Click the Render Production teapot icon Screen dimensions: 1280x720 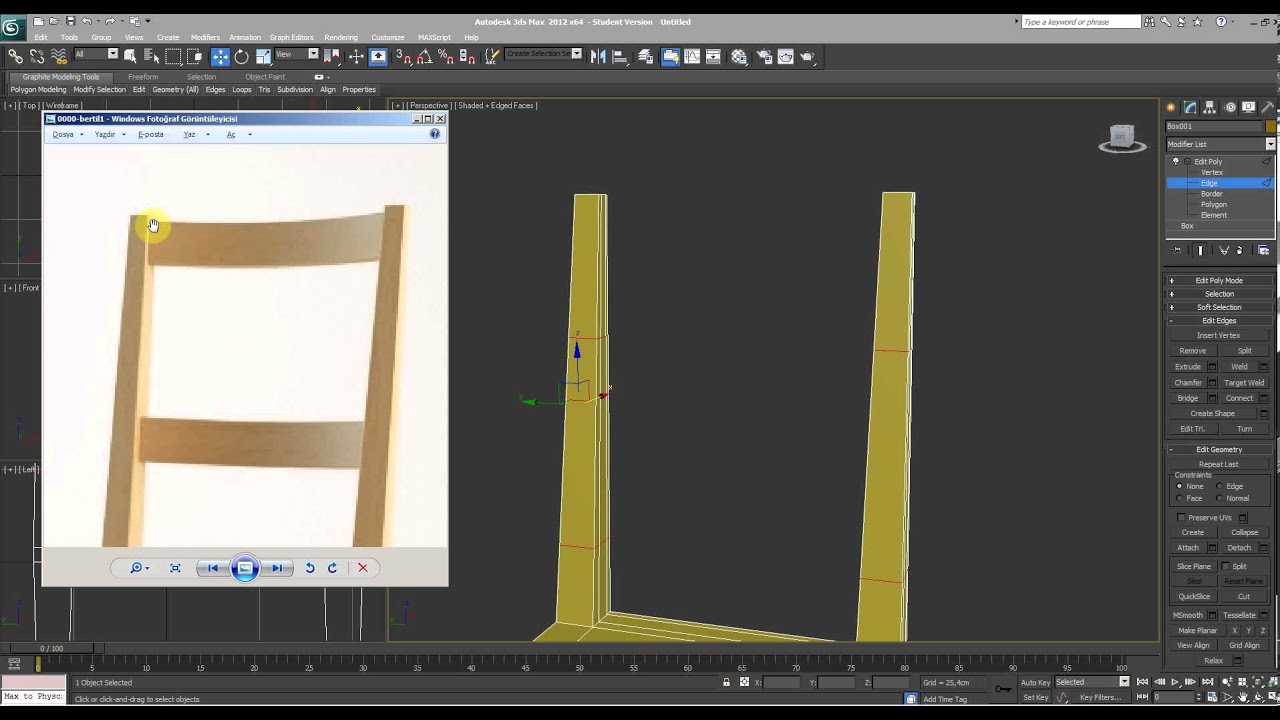(807, 56)
